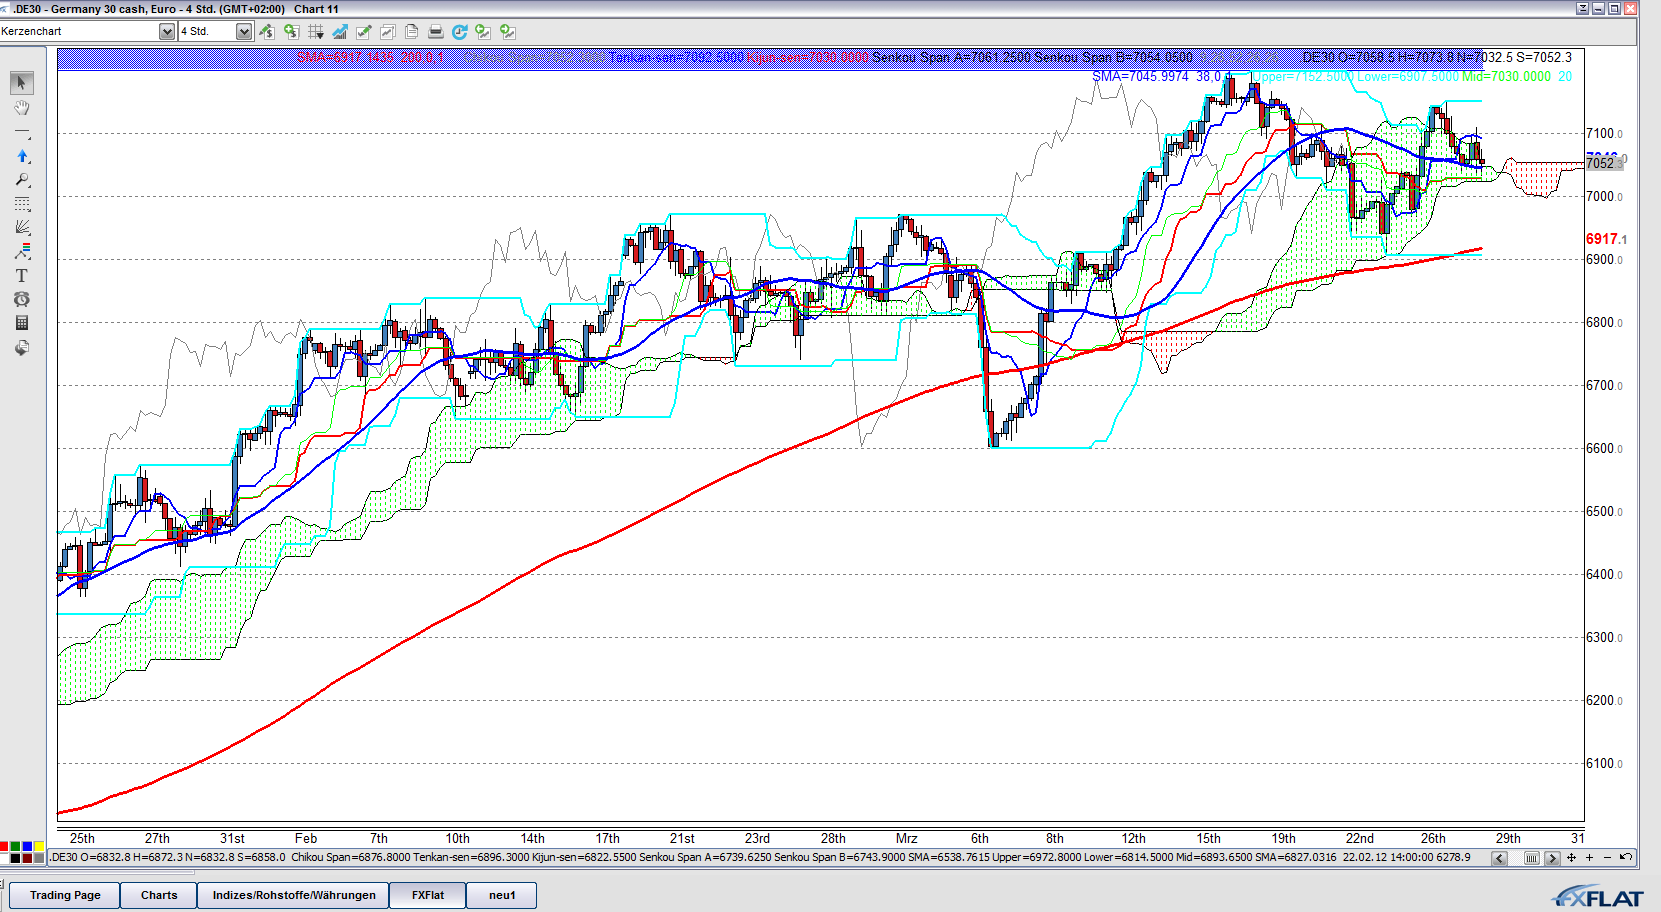Click the red color swatch

(4, 847)
